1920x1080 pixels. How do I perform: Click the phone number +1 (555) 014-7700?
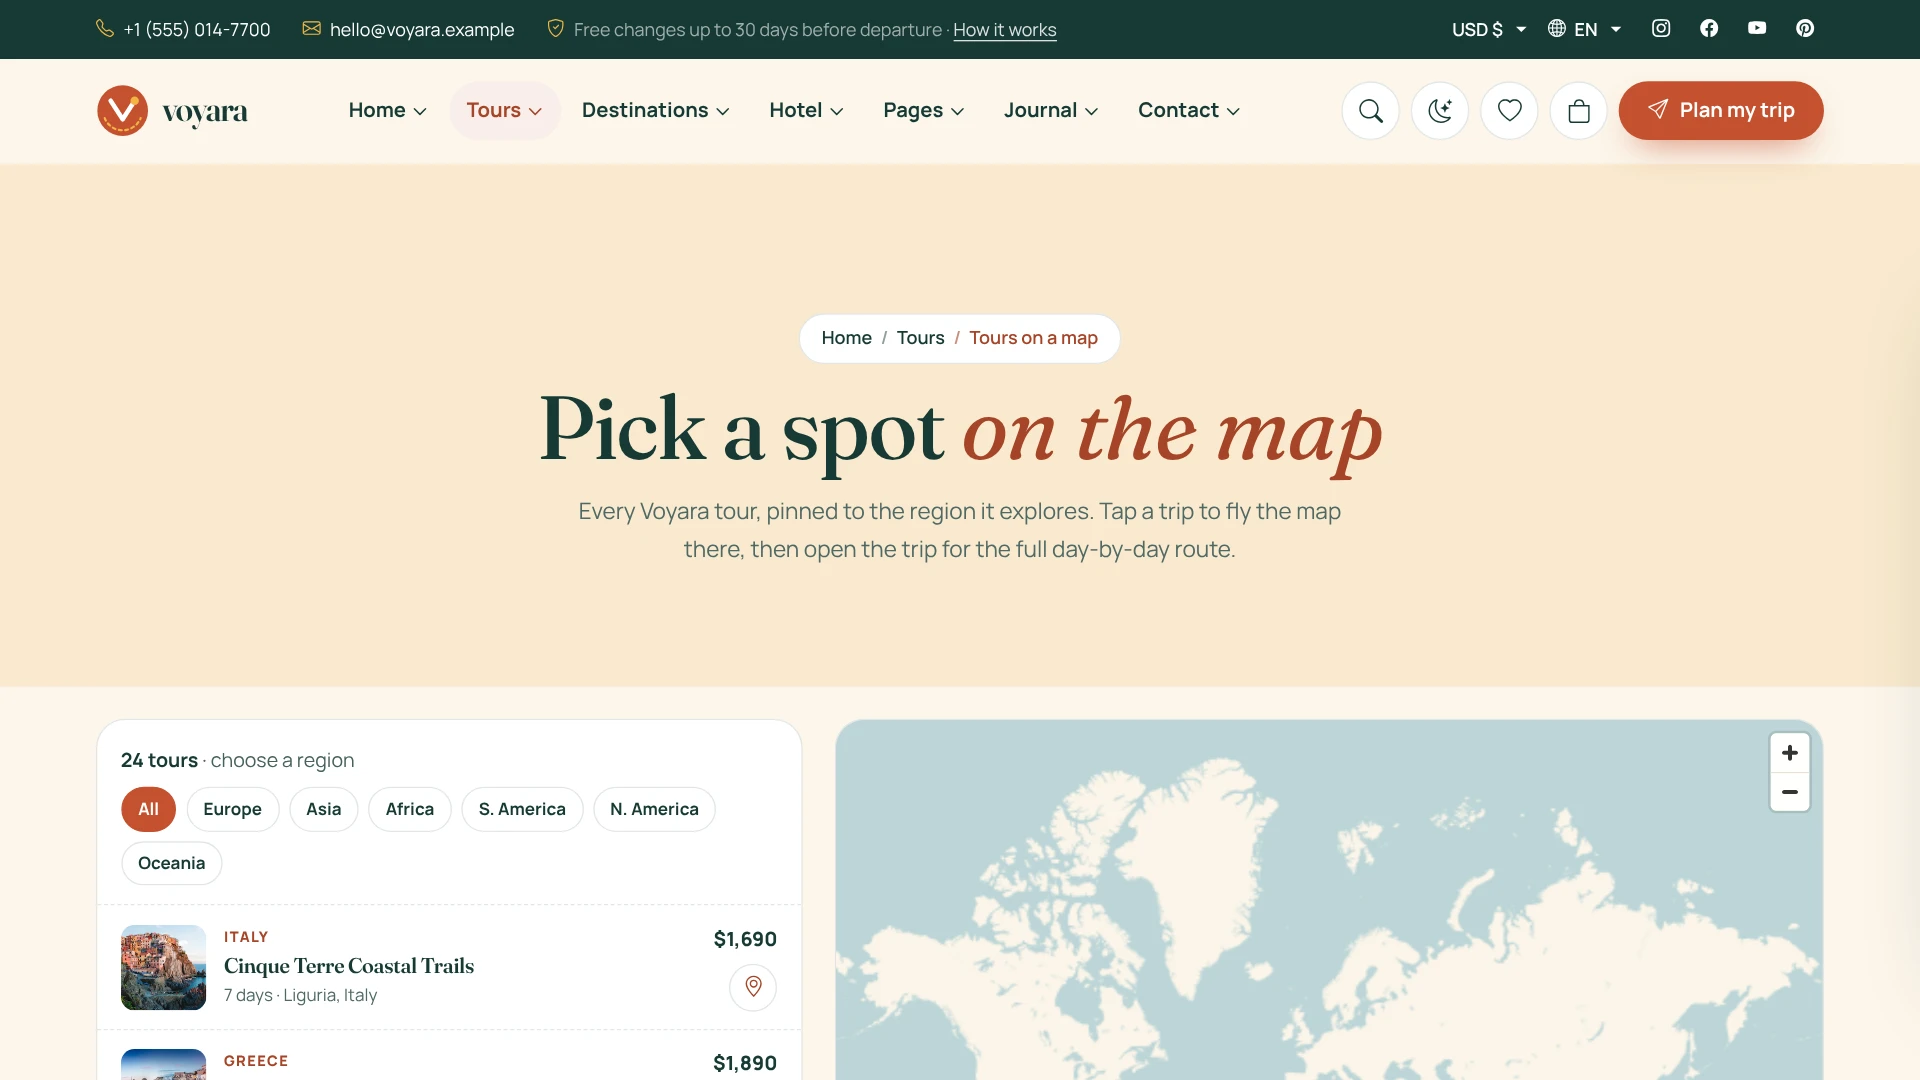click(x=183, y=30)
